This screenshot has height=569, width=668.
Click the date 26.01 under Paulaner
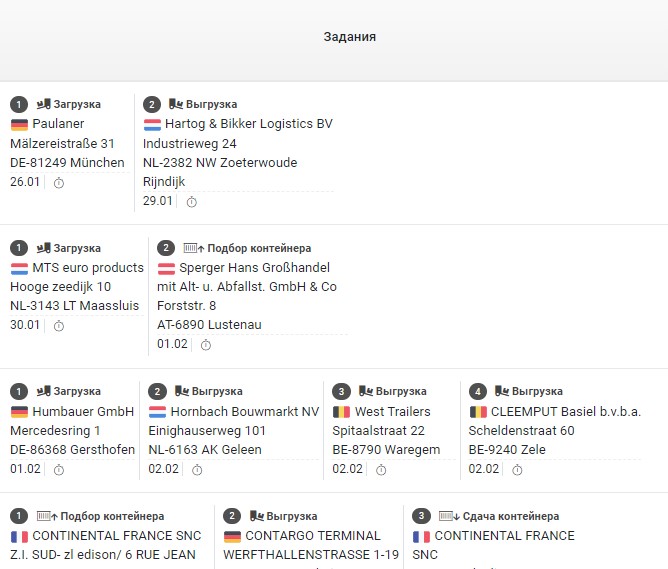pos(25,182)
